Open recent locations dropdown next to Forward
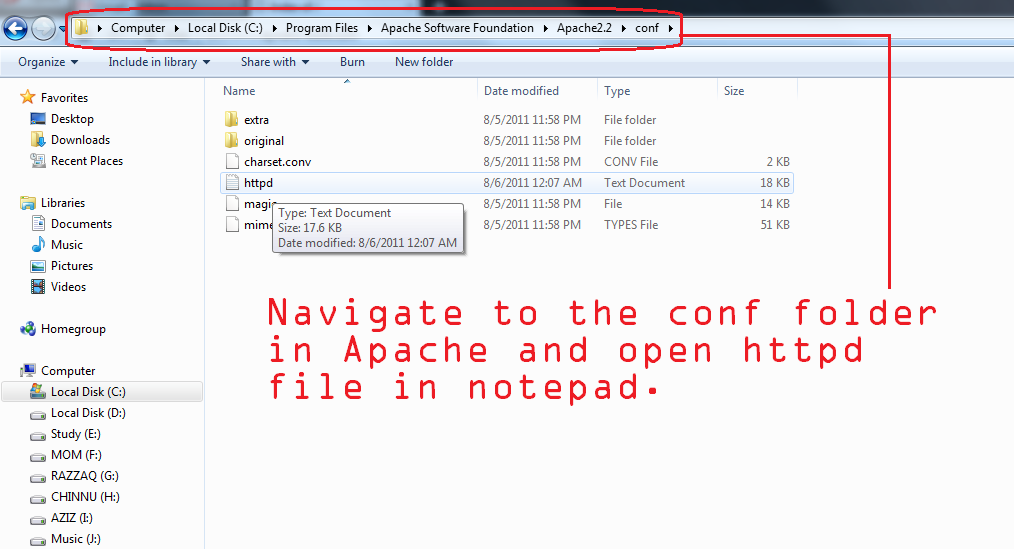This screenshot has width=1014, height=552. (x=62, y=28)
